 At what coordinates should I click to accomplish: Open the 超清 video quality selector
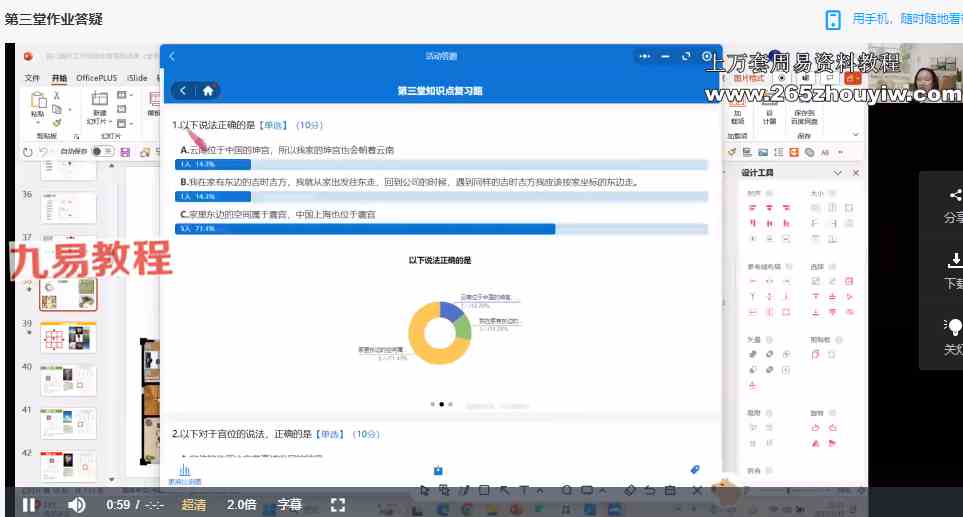click(193, 505)
